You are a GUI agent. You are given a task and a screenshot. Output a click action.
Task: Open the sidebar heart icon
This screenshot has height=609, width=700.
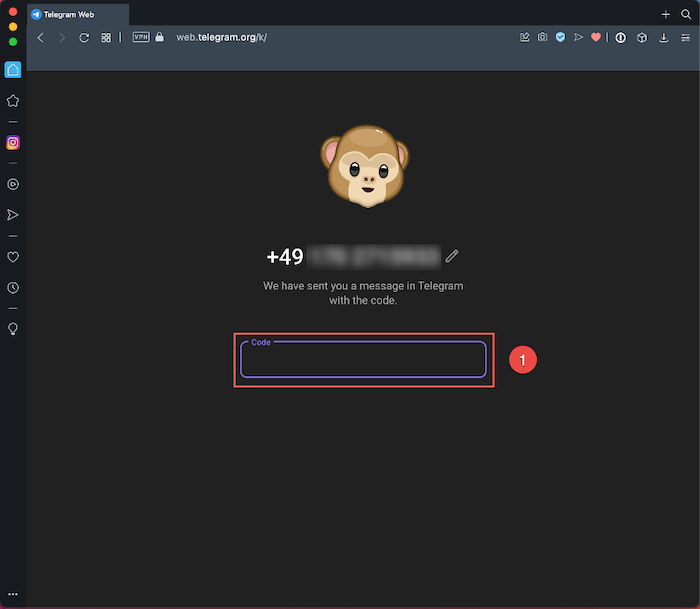coord(13,257)
